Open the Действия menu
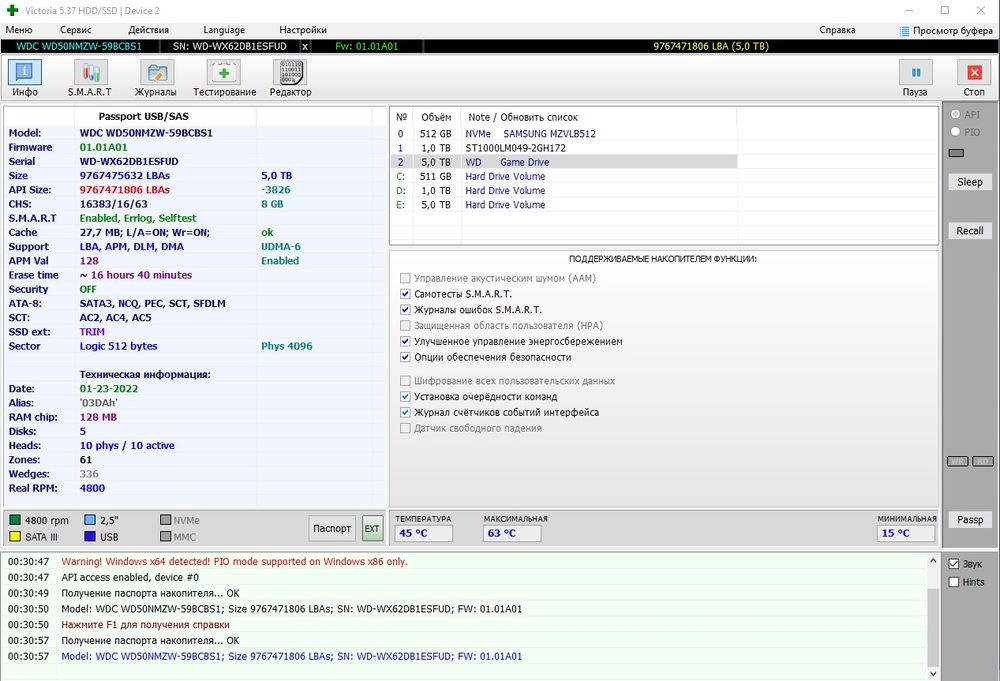The image size is (1000, 681). tap(149, 30)
